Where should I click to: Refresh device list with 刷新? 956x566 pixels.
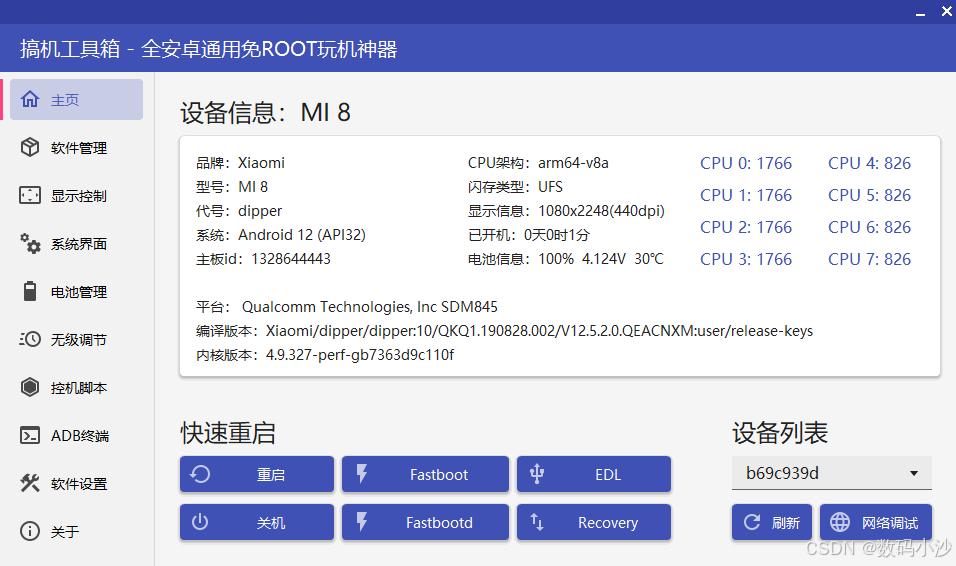click(771, 522)
